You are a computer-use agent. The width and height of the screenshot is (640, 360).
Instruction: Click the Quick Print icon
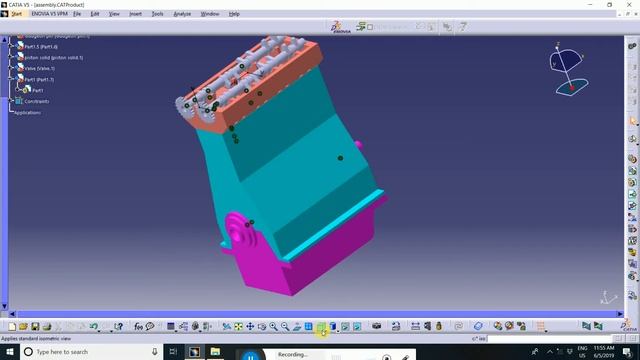click(47, 327)
